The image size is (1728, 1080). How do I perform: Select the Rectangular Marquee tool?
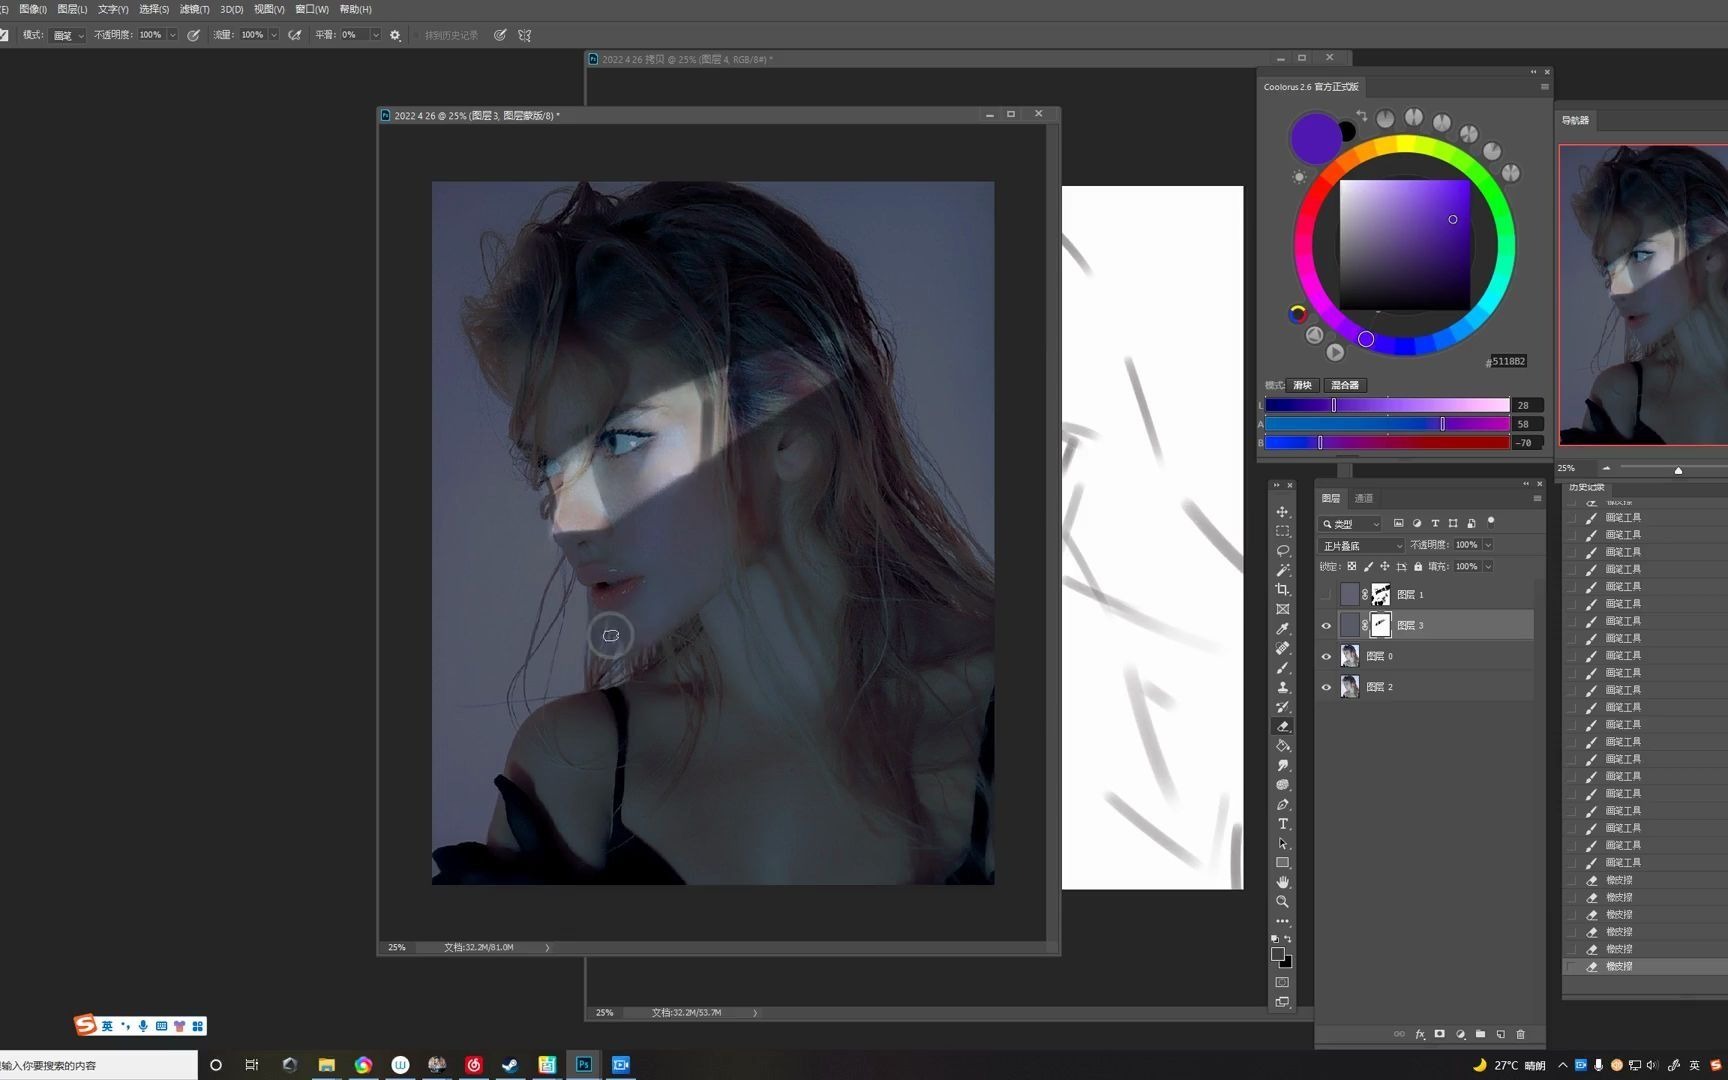pos(1282,531)
